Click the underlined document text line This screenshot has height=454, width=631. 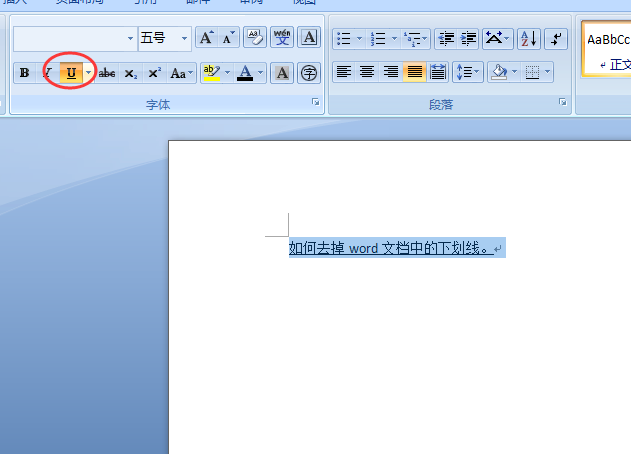click(x=391, y=248)
